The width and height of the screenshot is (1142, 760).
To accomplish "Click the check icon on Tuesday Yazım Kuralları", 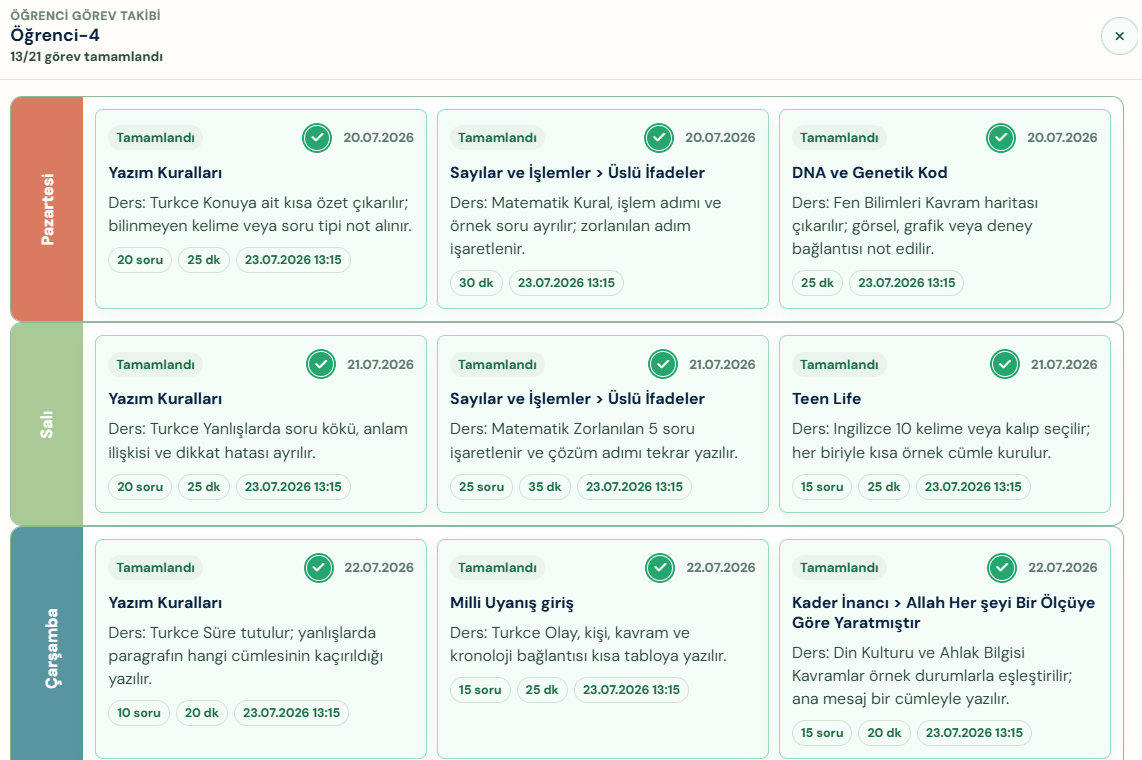I will (320, 364).
